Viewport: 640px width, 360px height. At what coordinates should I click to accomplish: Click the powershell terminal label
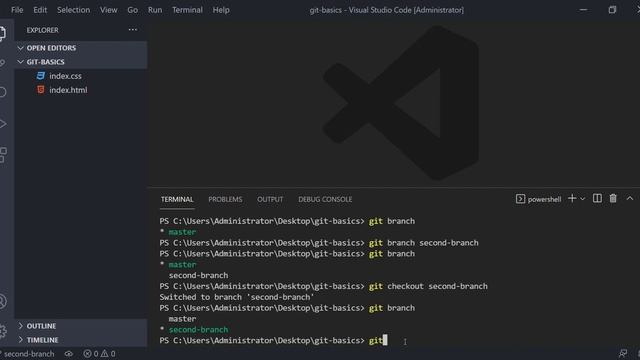pos(544,199)
